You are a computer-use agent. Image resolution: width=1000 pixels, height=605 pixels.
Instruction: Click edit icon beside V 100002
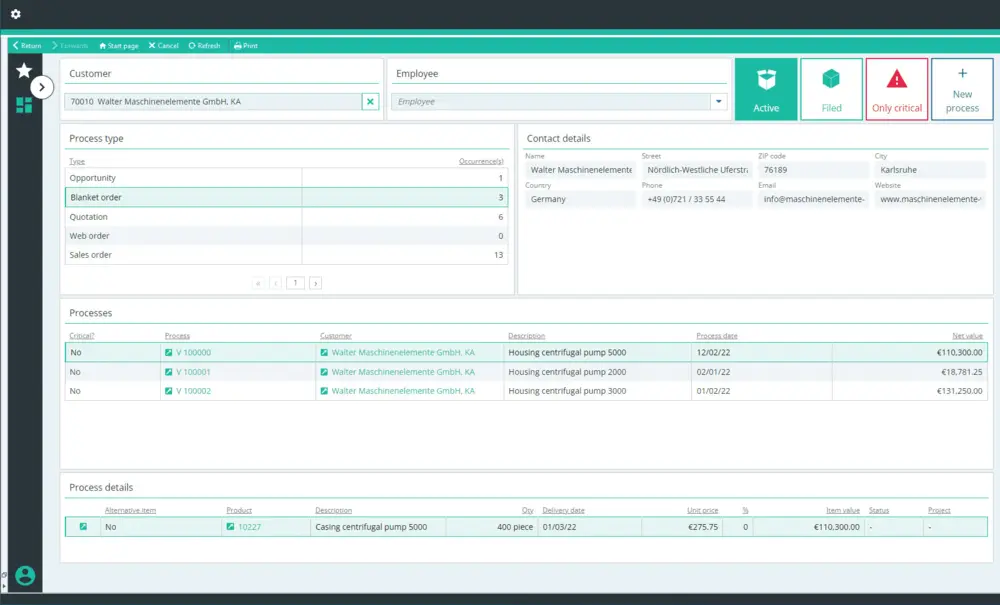click(x=168, y=391)
